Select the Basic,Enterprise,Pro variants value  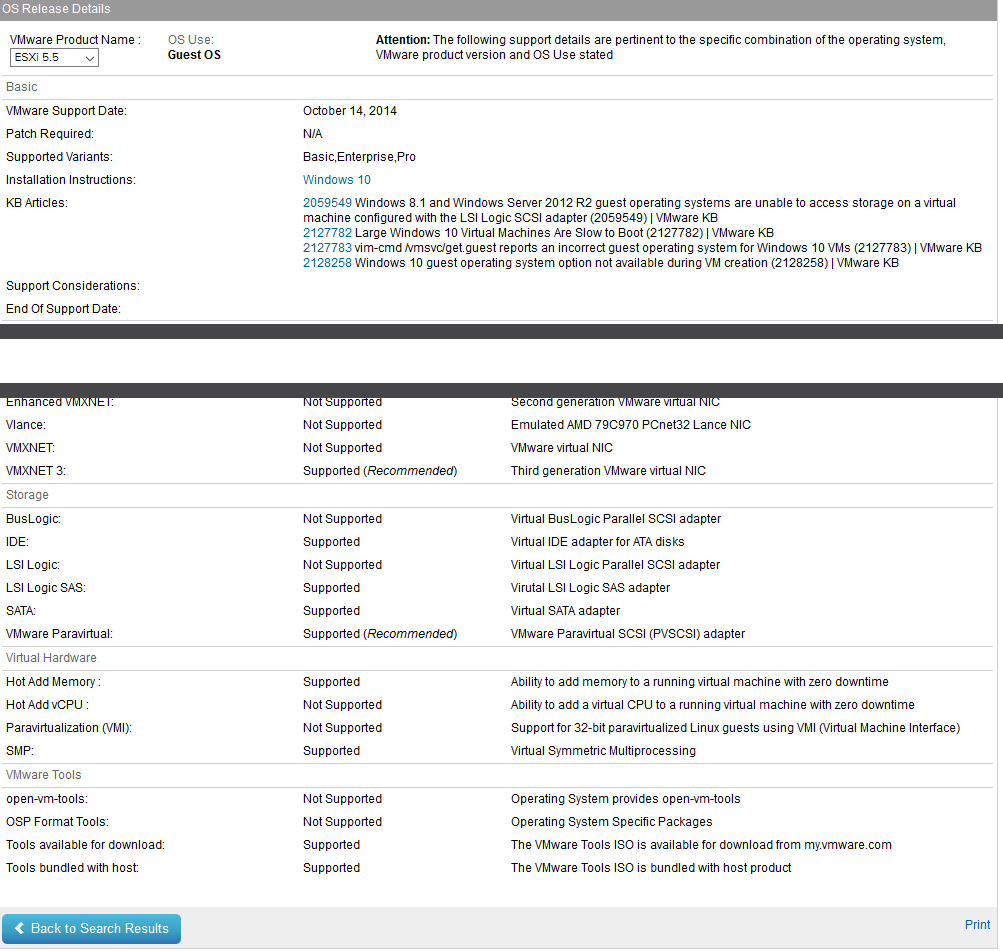click(x=359, y=157)
